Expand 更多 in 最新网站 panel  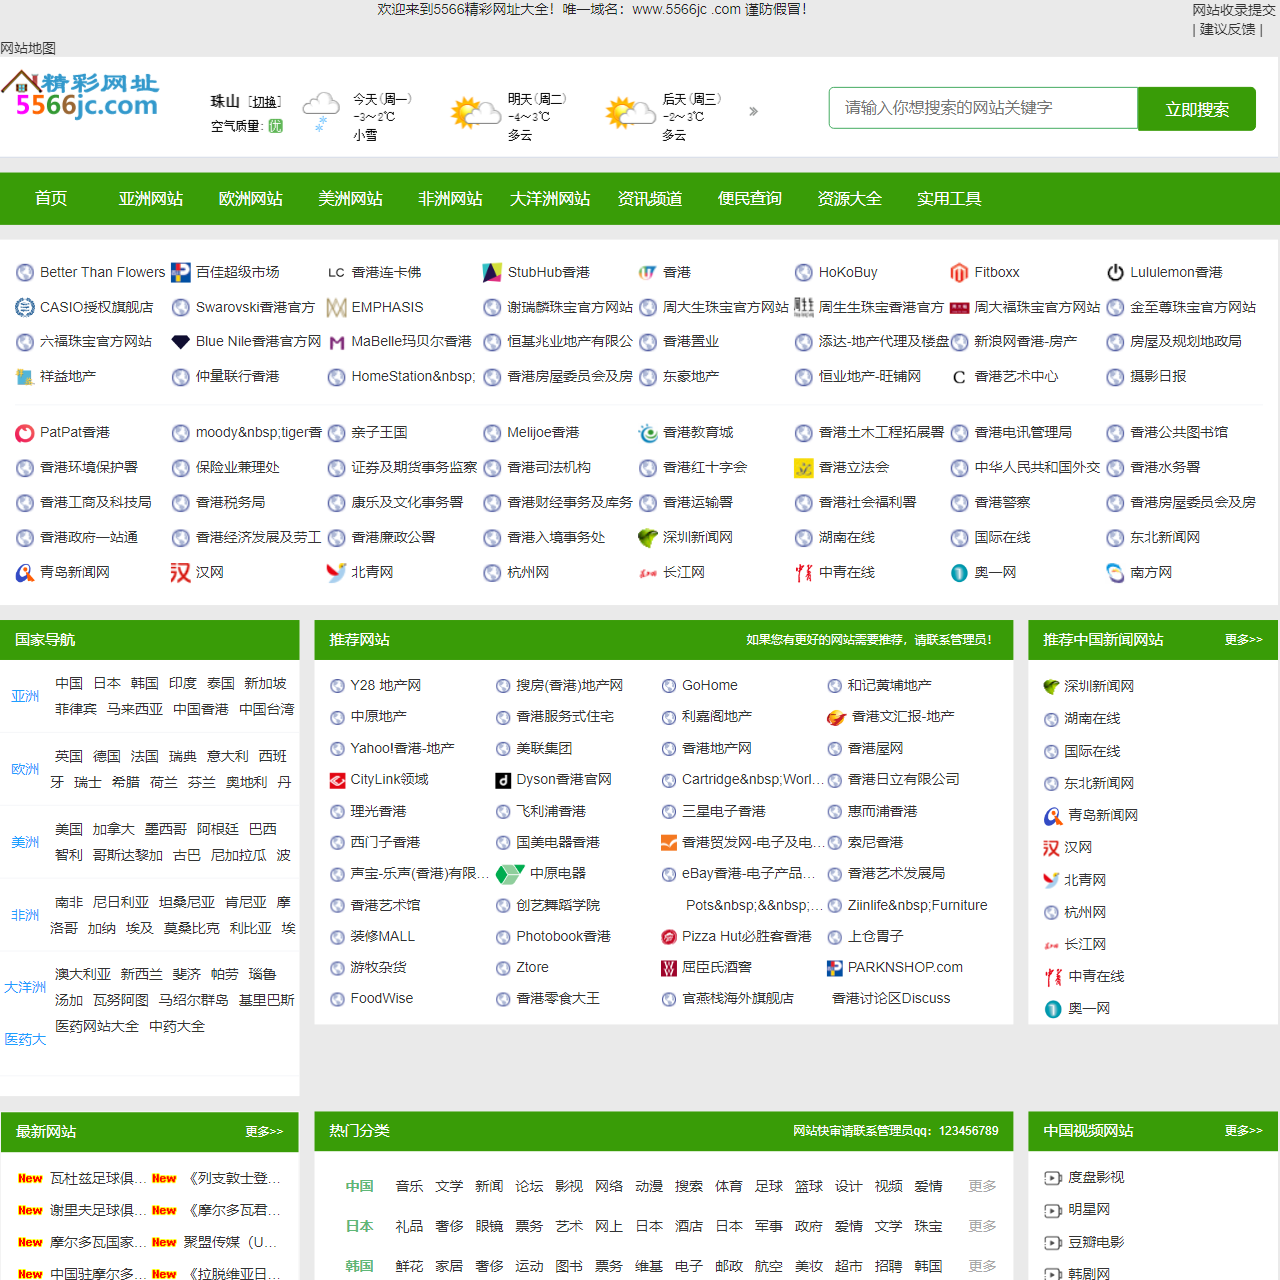coord(264,1132)
